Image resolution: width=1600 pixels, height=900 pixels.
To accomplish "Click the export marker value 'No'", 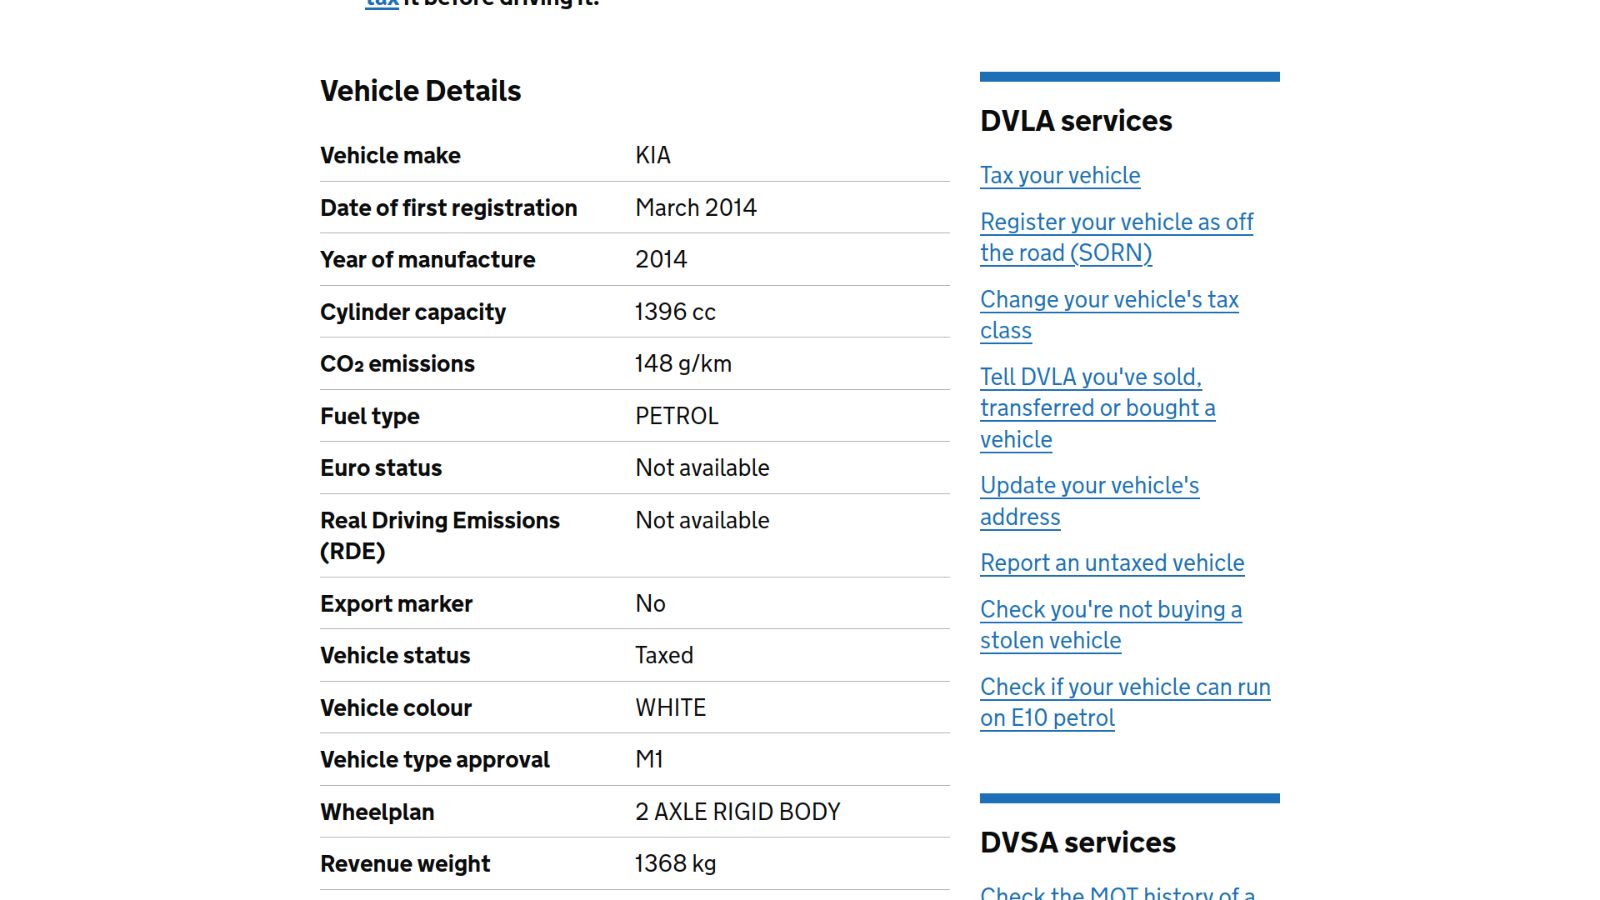I will point(650,604).
